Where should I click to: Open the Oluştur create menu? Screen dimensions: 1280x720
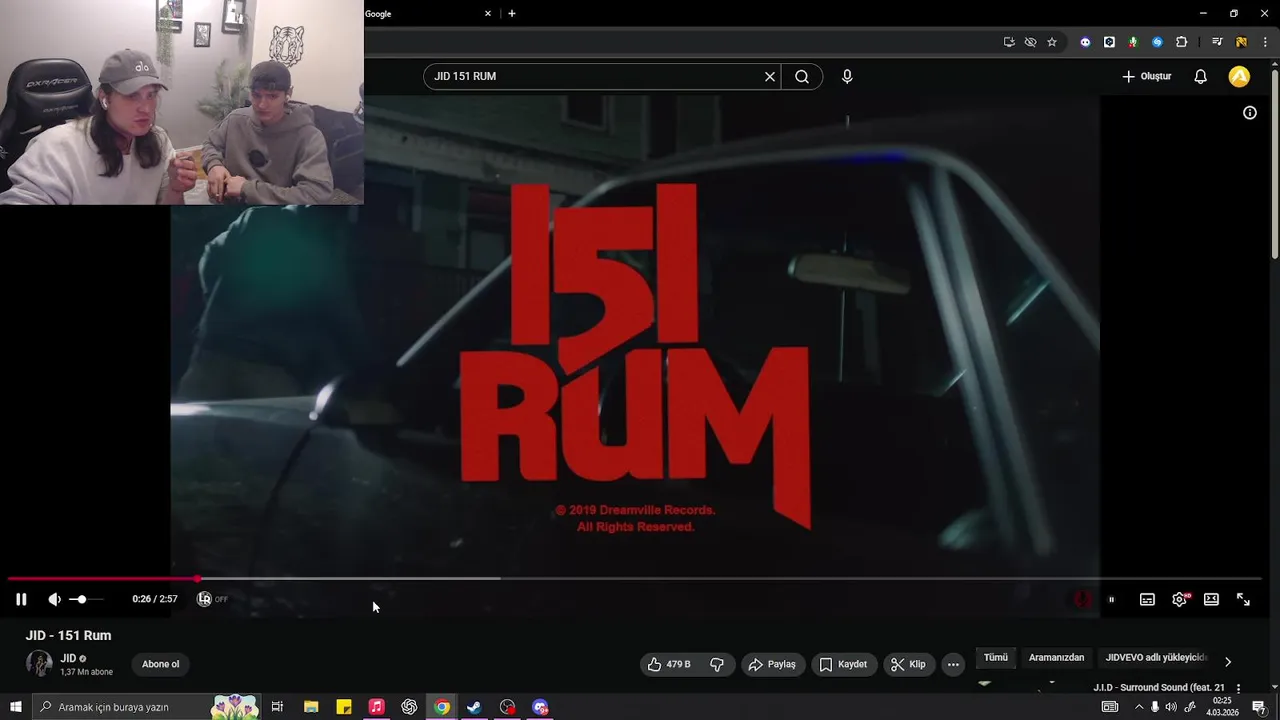click(1146, 76)
